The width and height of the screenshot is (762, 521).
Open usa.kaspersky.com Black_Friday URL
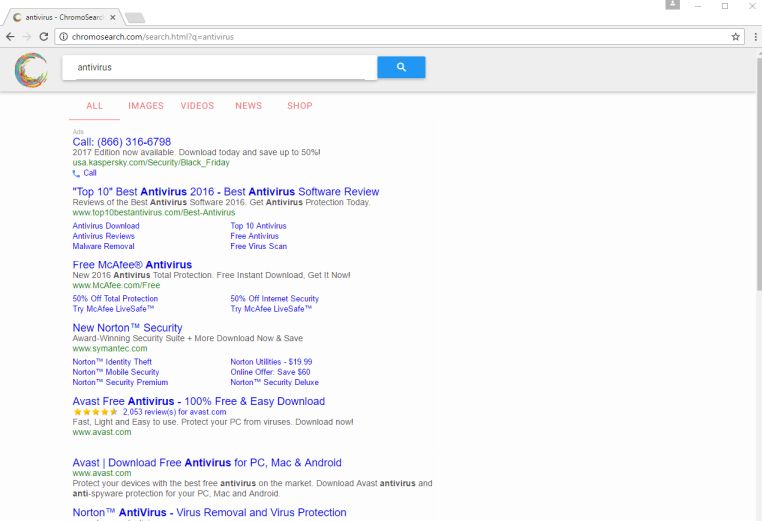[151, 162]
